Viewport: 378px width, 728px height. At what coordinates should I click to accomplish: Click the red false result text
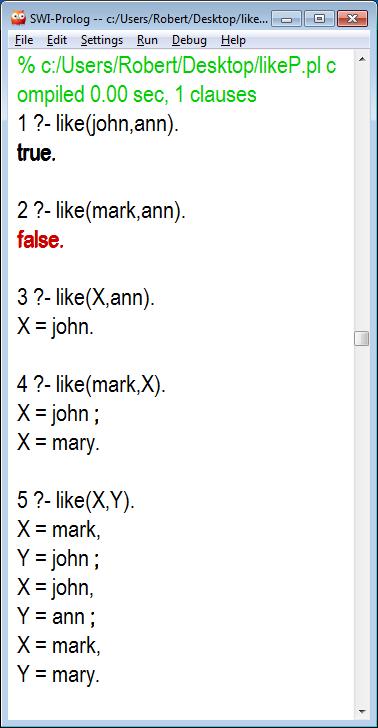[x=40, y=240]
